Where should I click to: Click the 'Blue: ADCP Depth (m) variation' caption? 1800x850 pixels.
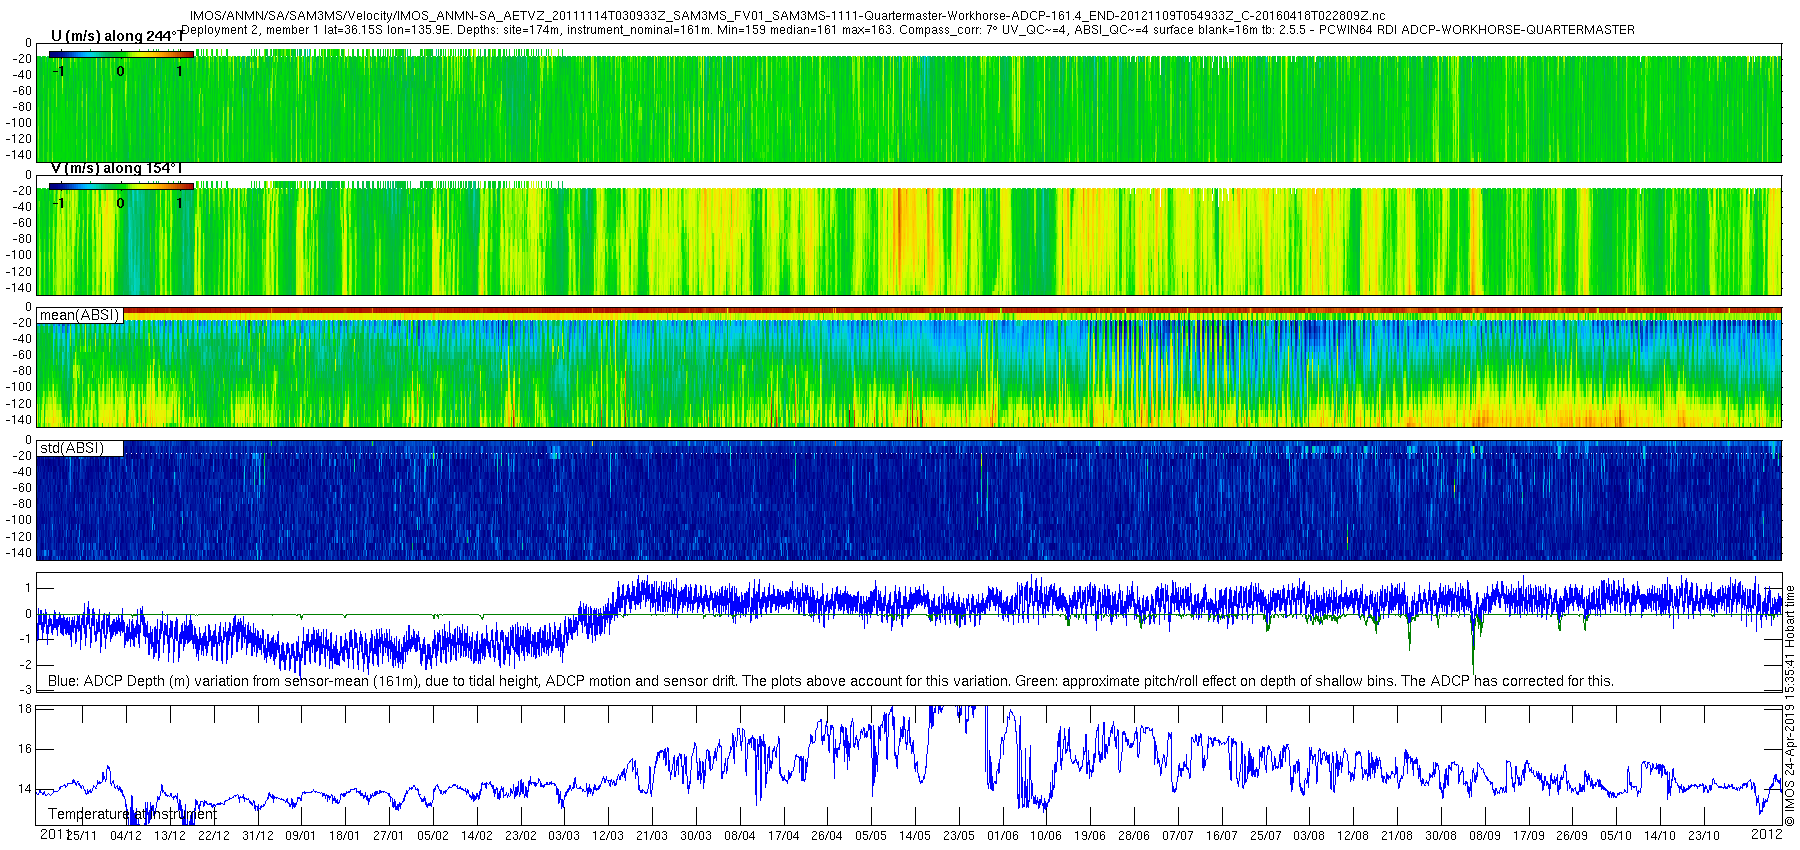point(831,681)
